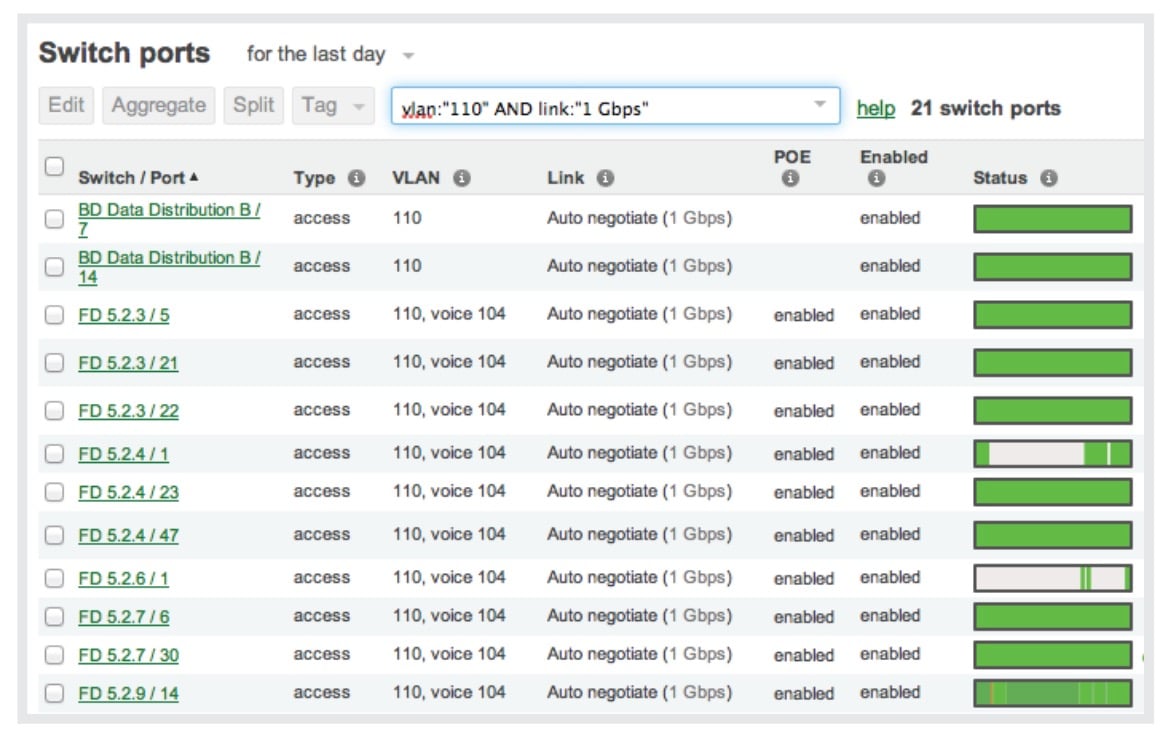Open the FD 5.2.3 / 21 port link
1170x738 pixels.
tap(128, 363)
